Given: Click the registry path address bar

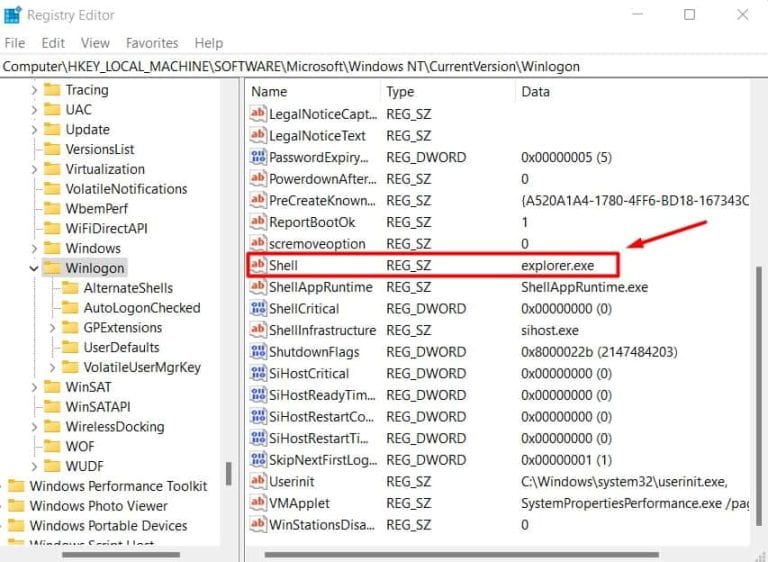Looking at the screenshot, I should pos(384,66).
